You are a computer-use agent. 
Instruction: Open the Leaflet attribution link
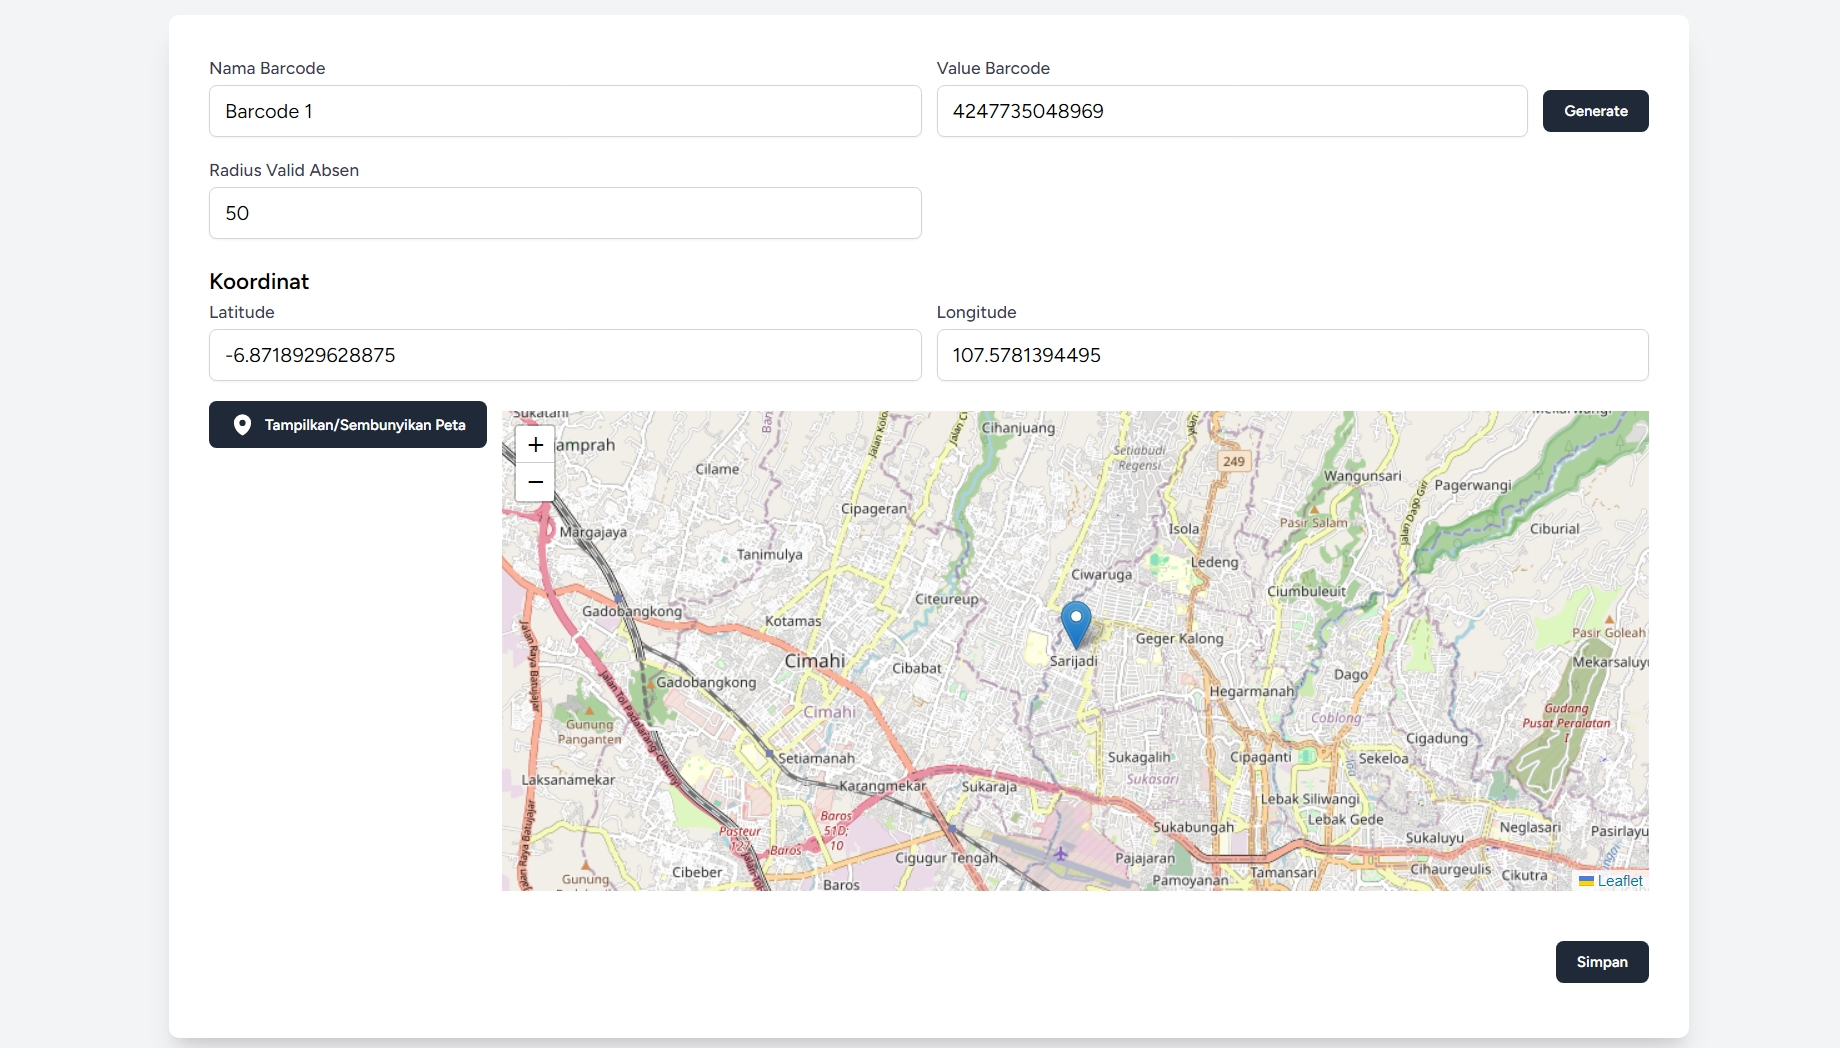coord(1619,881)
